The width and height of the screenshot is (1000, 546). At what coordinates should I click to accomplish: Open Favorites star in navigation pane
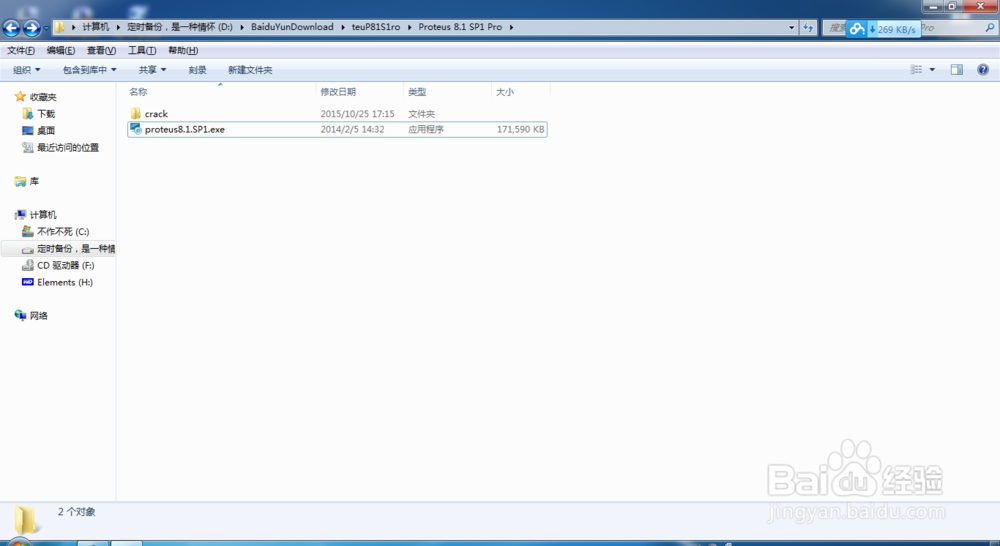20,96
